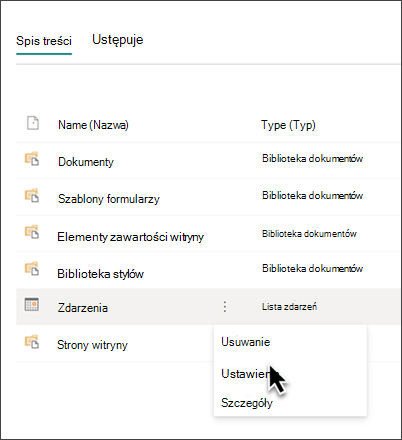Click the Dokumenty library icon

(x=32, y=159)
